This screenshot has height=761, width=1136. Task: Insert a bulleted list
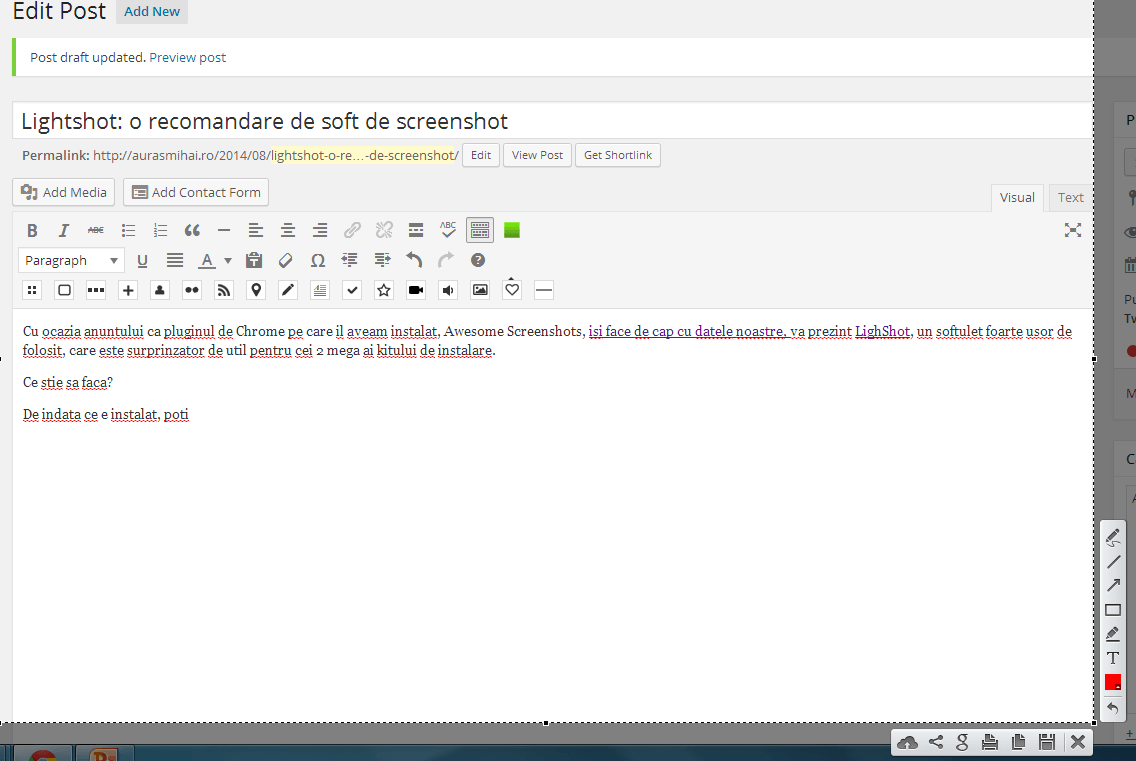[128, 230]
